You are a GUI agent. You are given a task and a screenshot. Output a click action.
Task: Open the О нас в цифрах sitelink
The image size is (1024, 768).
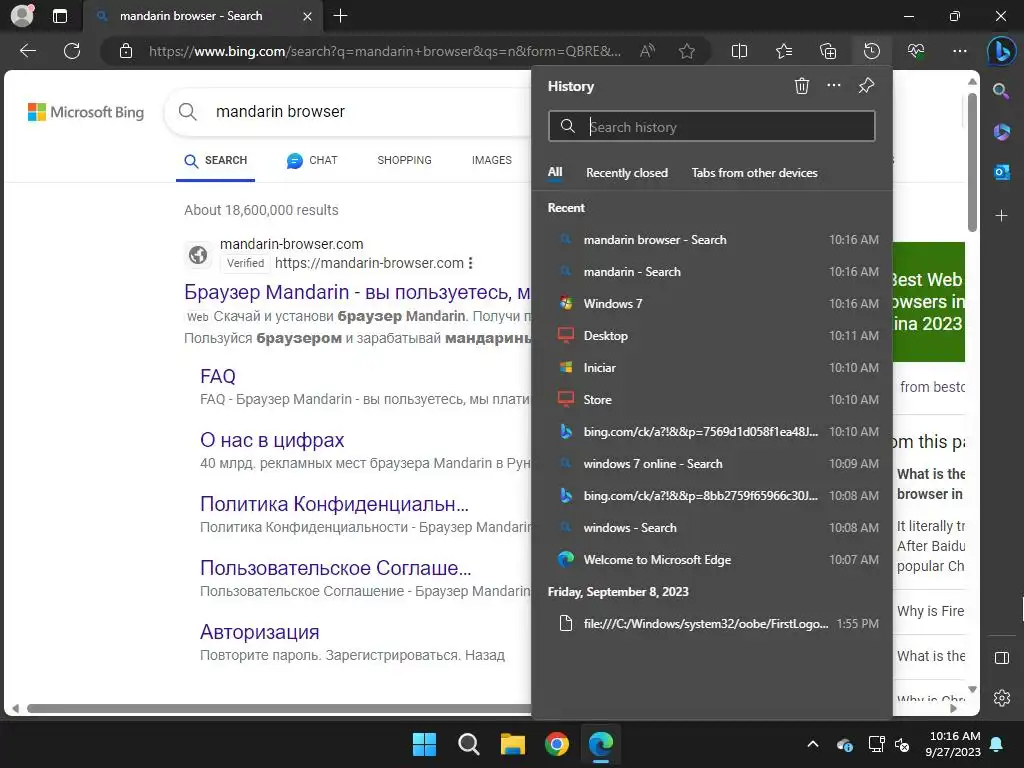click(x=272, y=440)
